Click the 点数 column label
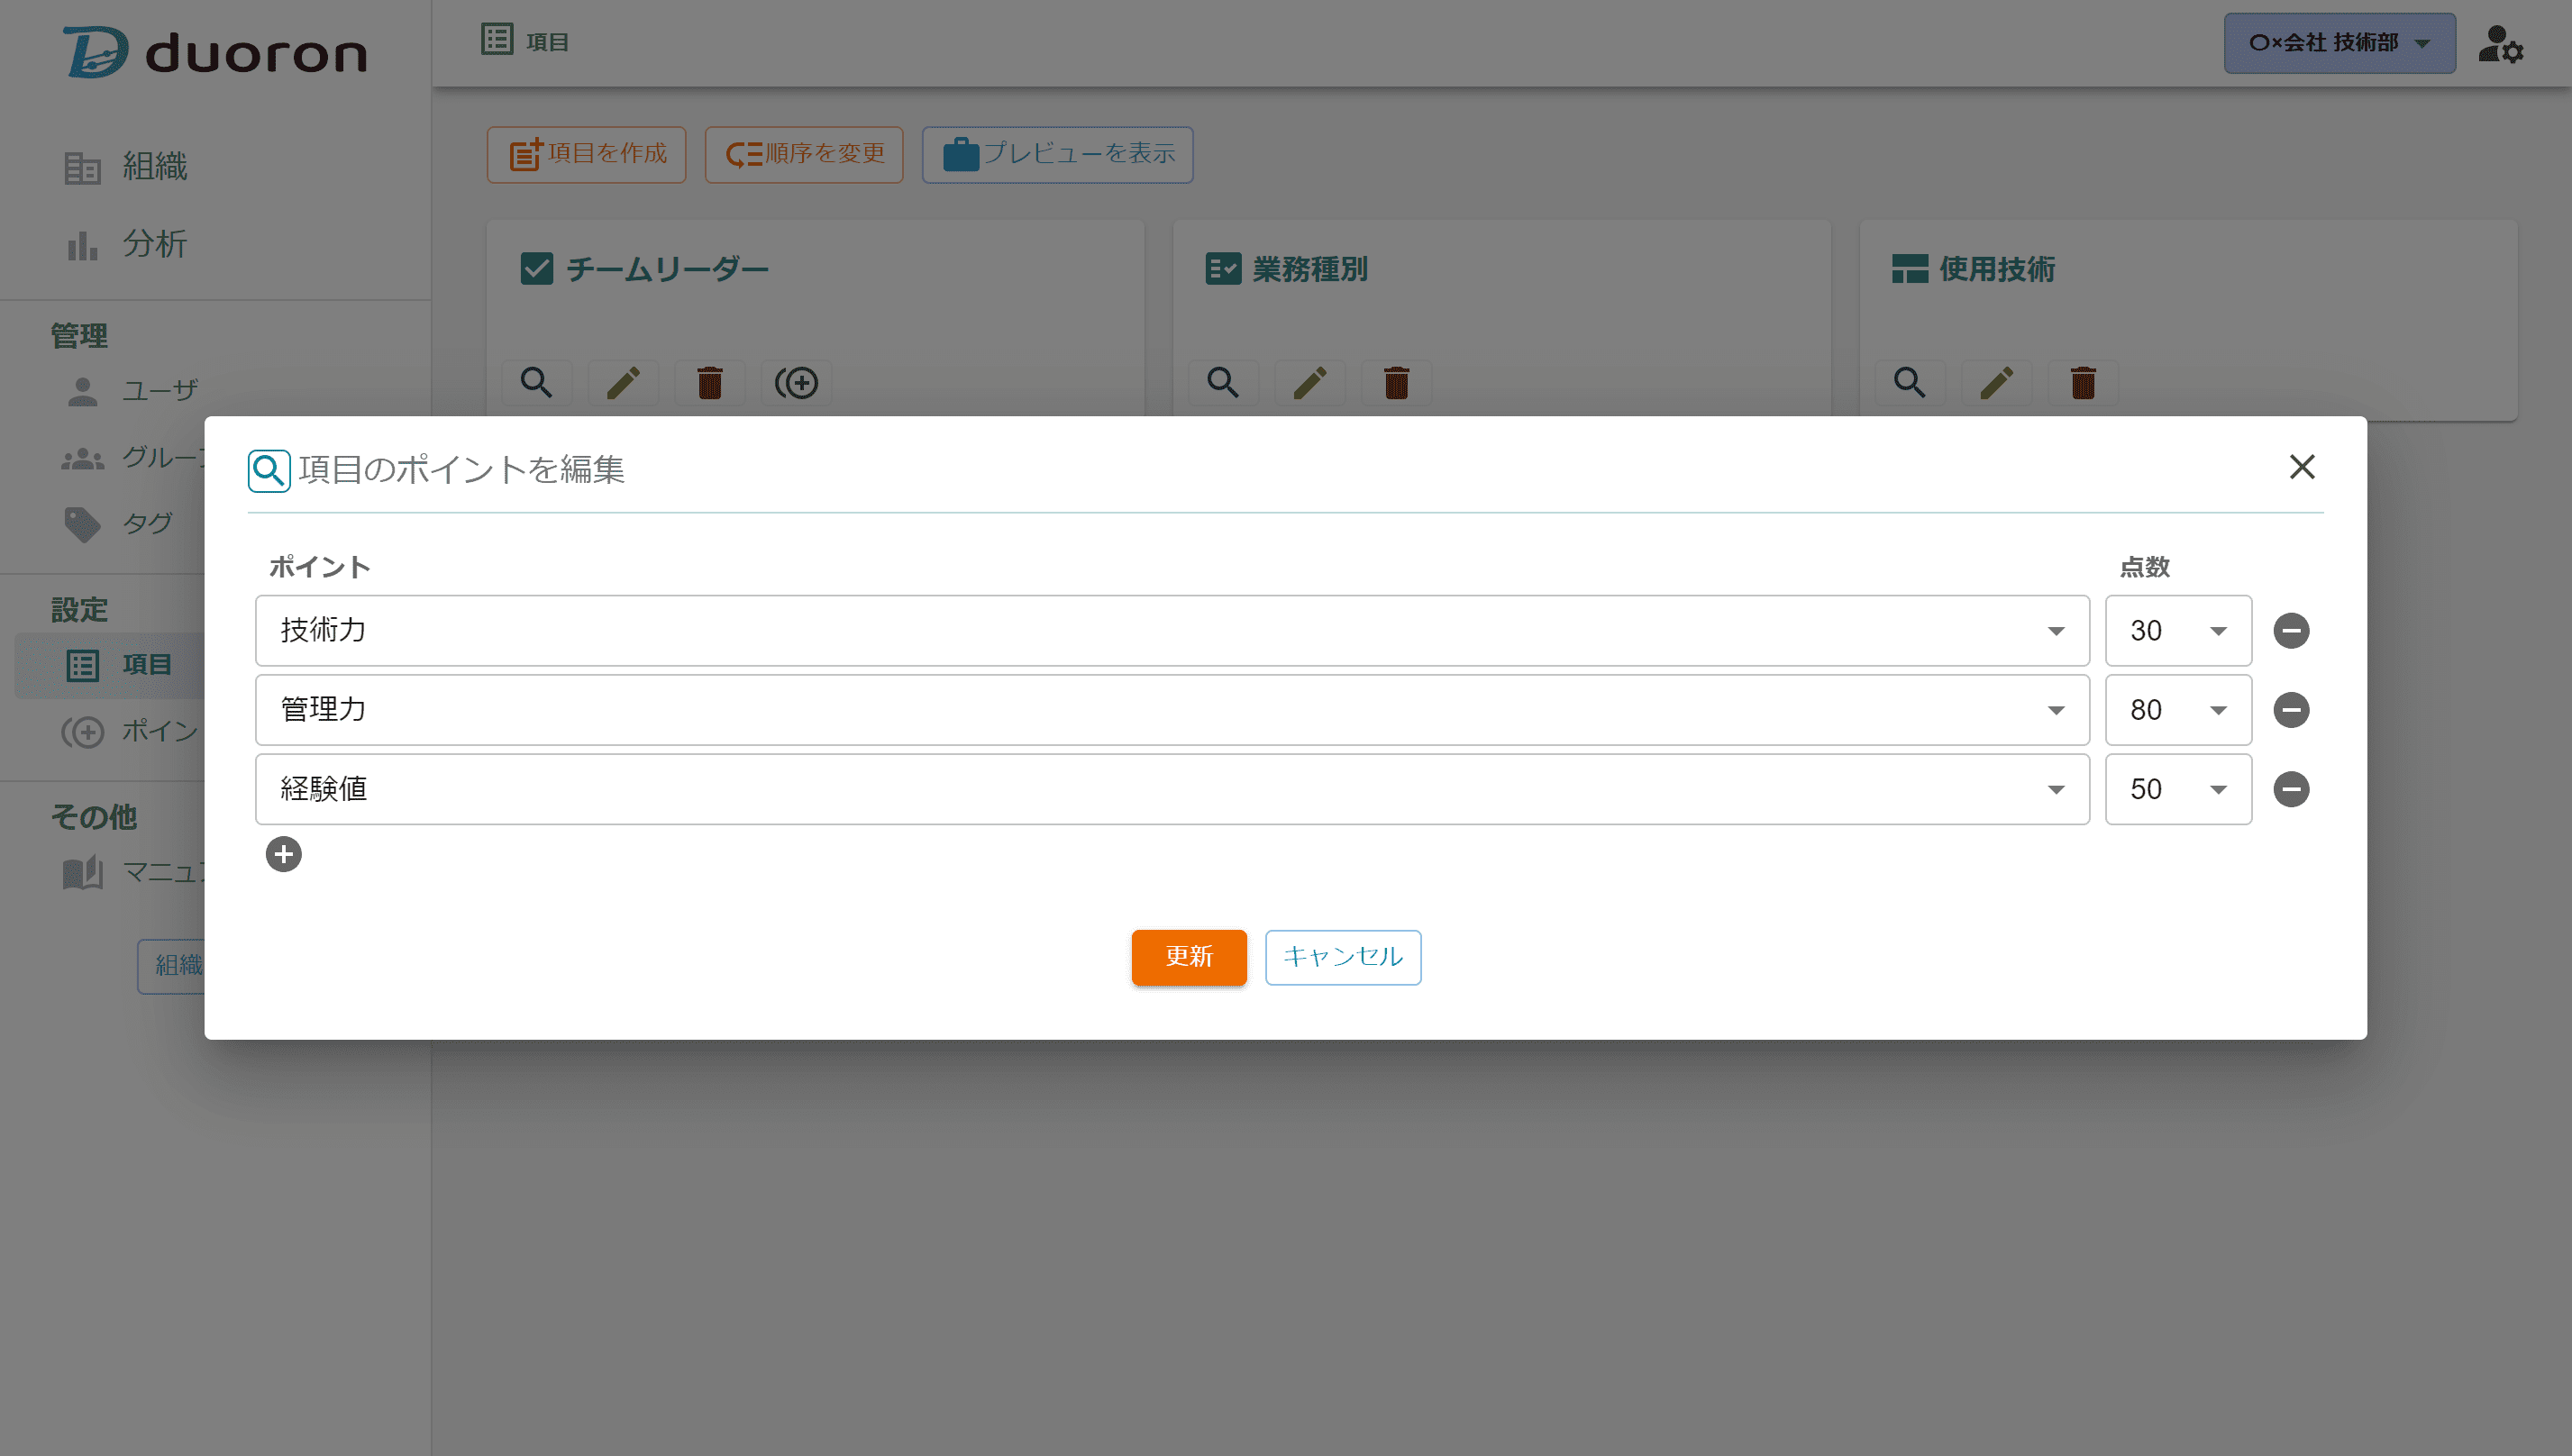This screenshot has width=2572, height=1456. (x=2145, y=567)
